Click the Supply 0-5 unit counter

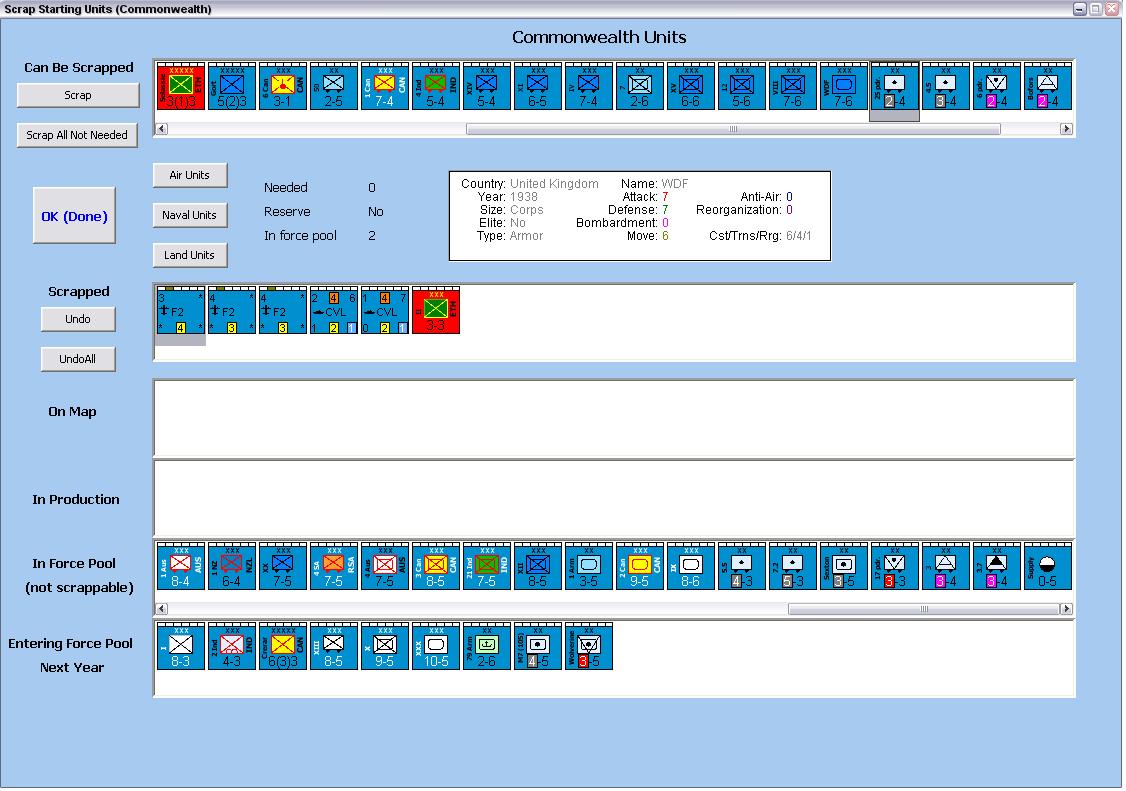pyautogui.click(x=1048, y=566)
